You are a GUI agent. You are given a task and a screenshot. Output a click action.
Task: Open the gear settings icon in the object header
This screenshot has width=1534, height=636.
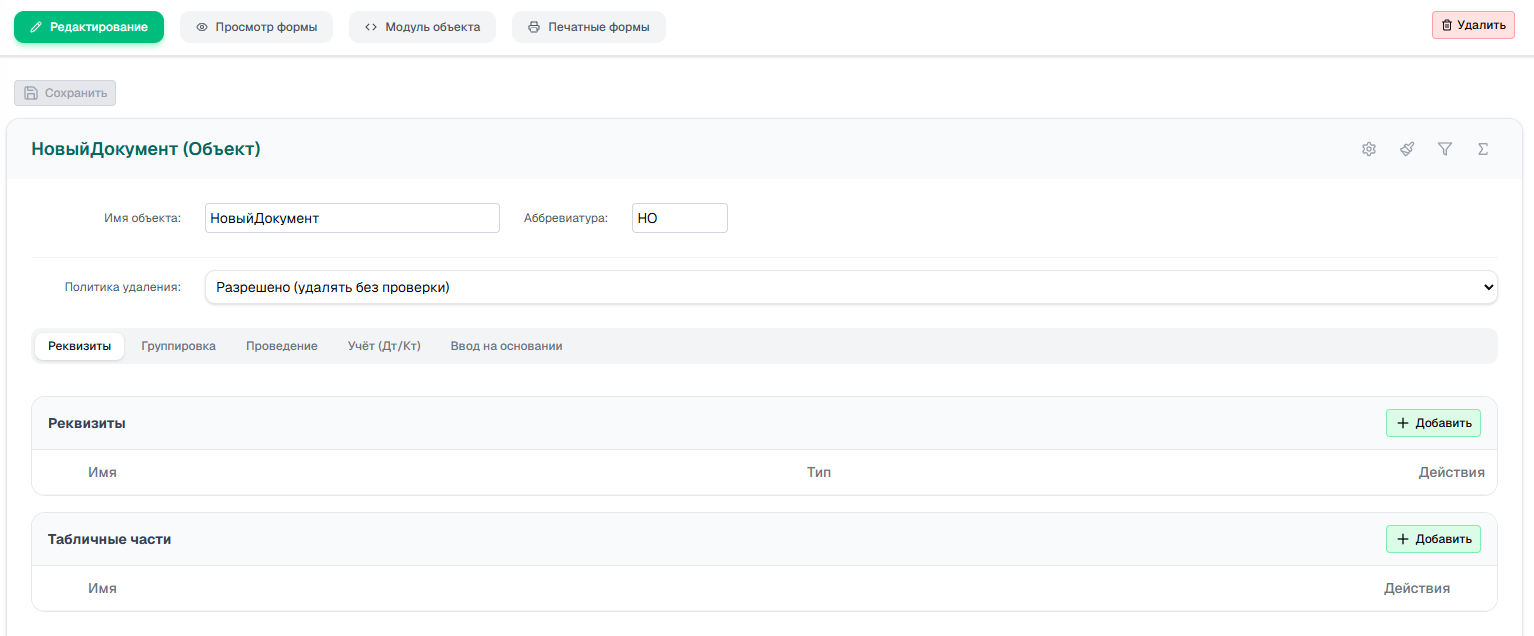(1369, 149)
